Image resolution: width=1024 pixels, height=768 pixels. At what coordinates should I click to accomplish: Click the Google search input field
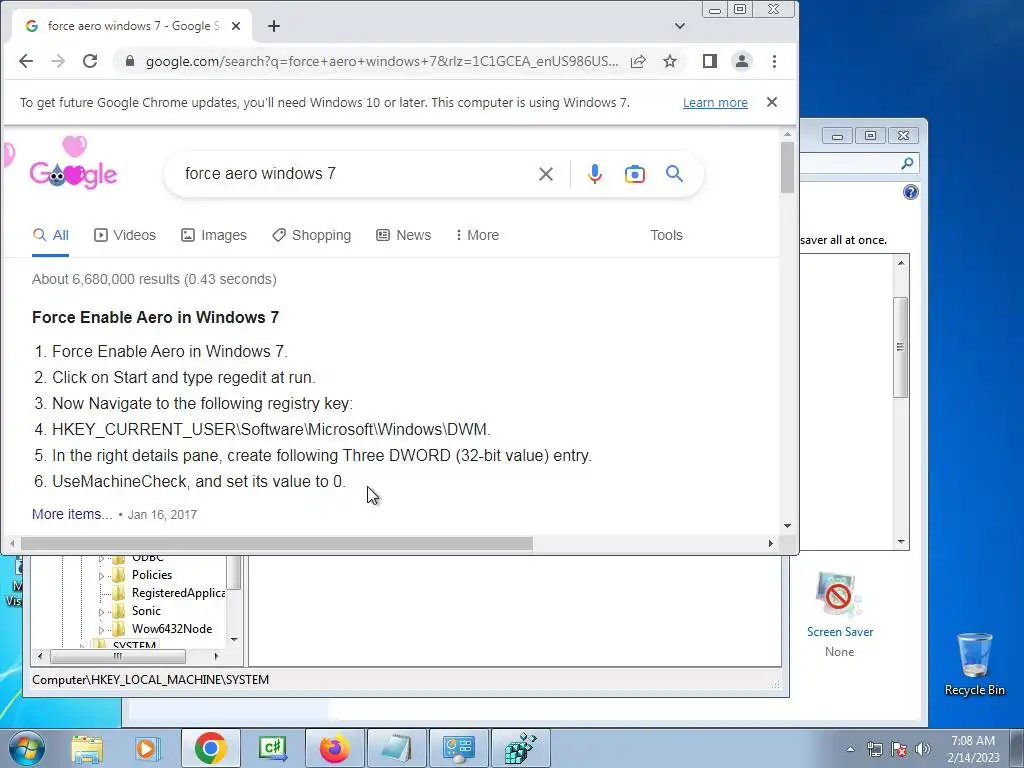coord(353,174)
